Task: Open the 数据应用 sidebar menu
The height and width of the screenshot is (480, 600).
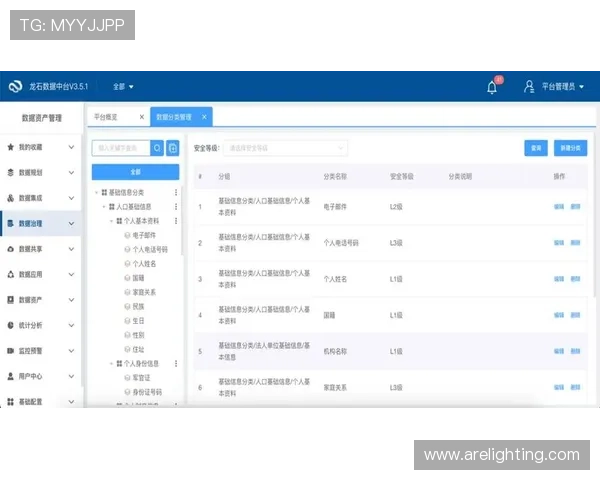Action: (41, 274)
